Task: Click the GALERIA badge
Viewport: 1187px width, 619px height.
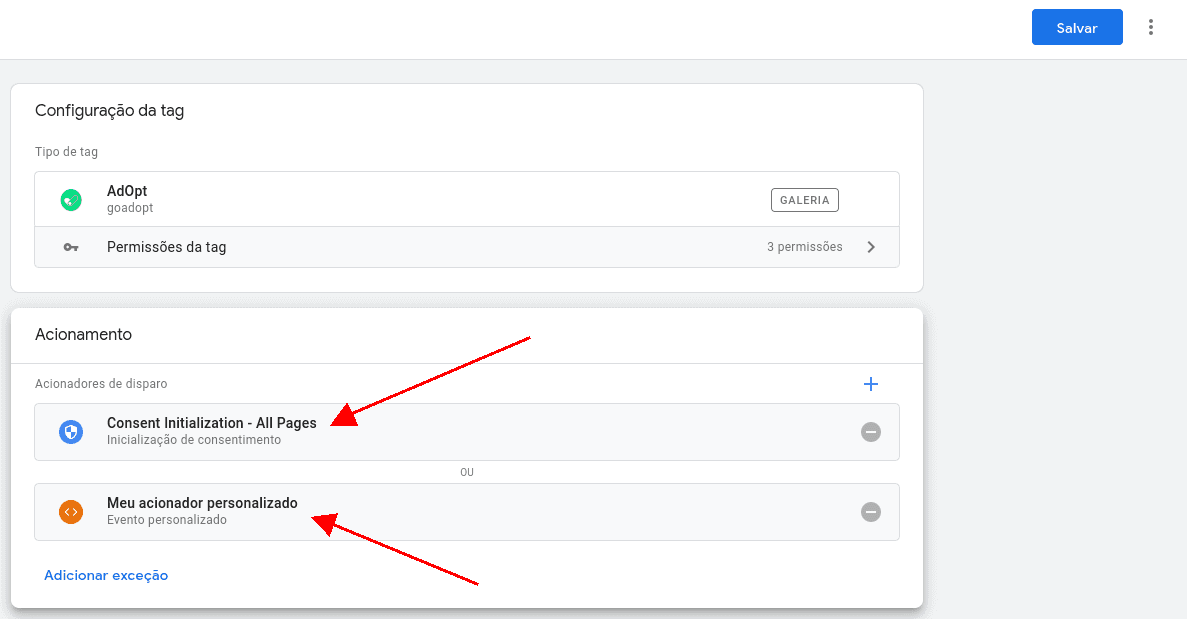Action: [x=804, y=200]
